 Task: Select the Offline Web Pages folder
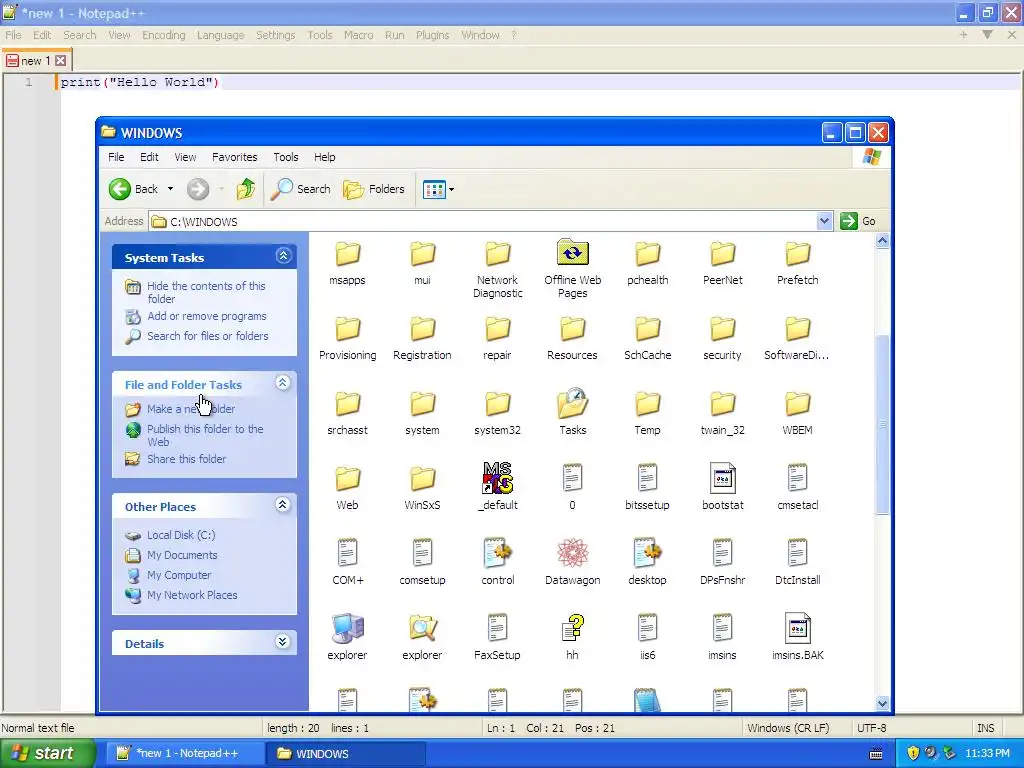pos(573,255)
